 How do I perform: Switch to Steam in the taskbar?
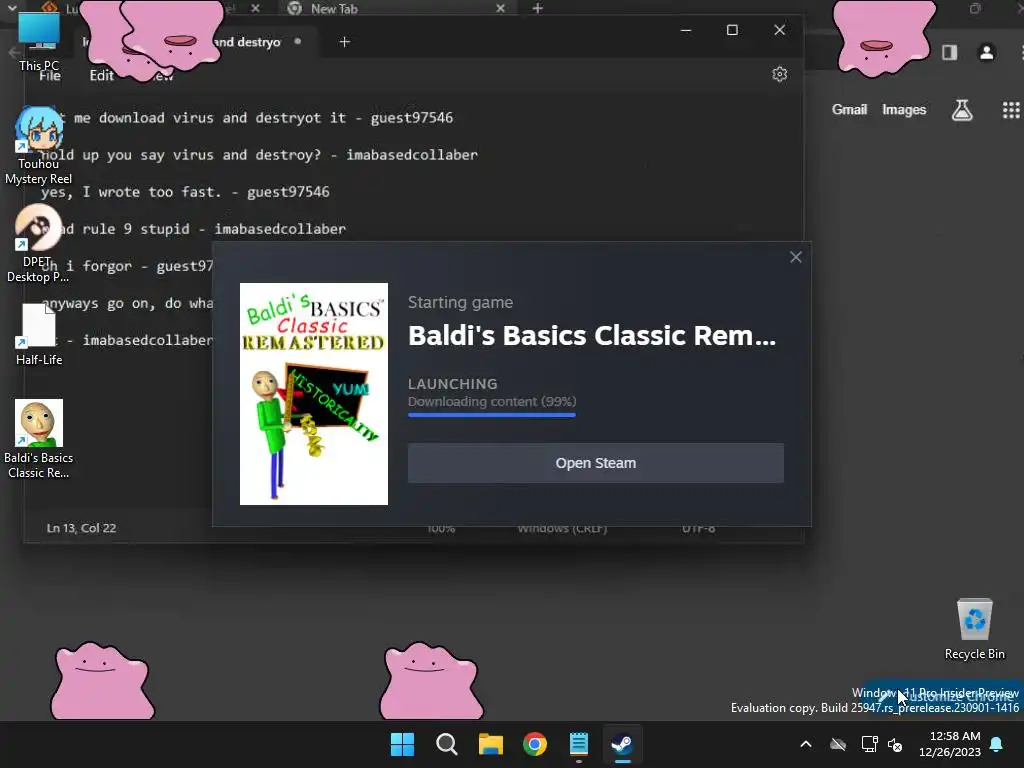[622, 744]
